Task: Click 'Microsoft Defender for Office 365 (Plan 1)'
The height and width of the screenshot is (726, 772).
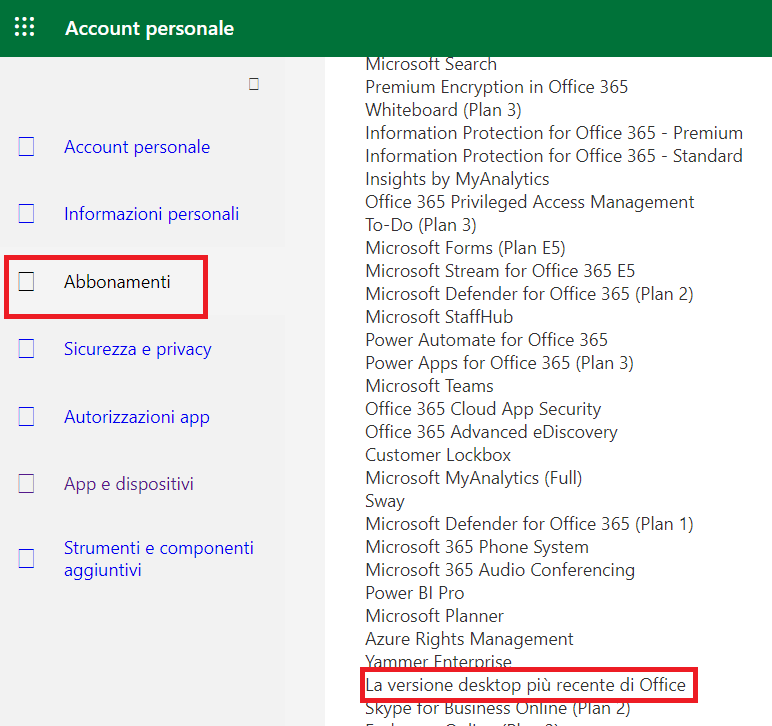Action: [x=529, y=524]
